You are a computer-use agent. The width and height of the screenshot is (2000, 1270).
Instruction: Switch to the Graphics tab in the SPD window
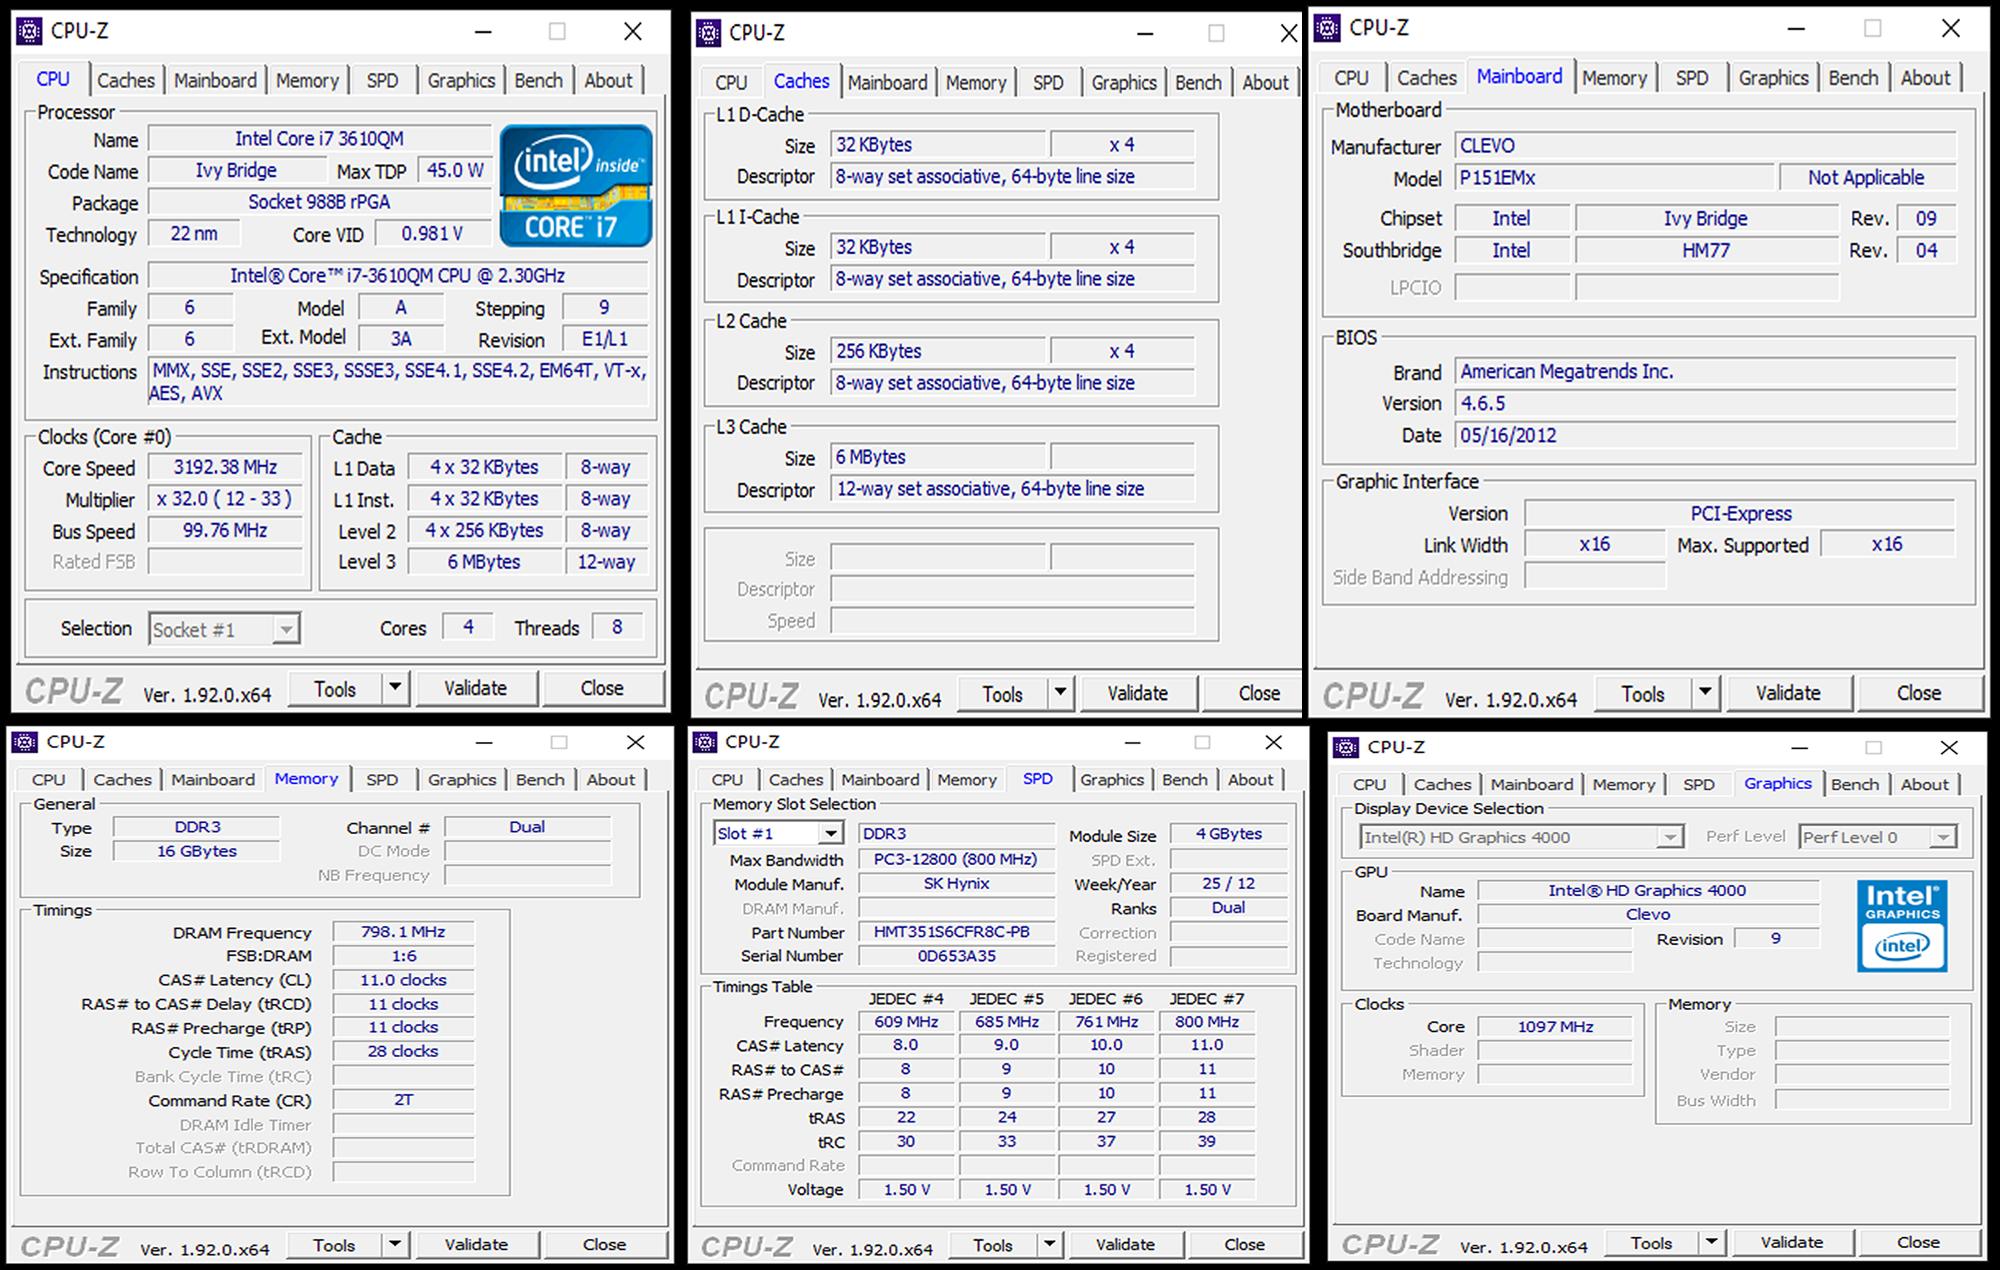1112,780
